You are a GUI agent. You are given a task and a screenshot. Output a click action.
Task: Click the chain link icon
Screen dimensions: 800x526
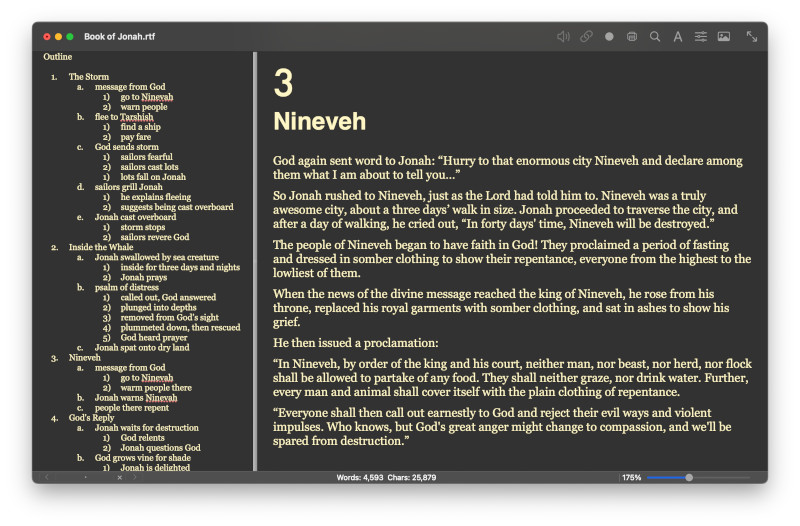586,37
